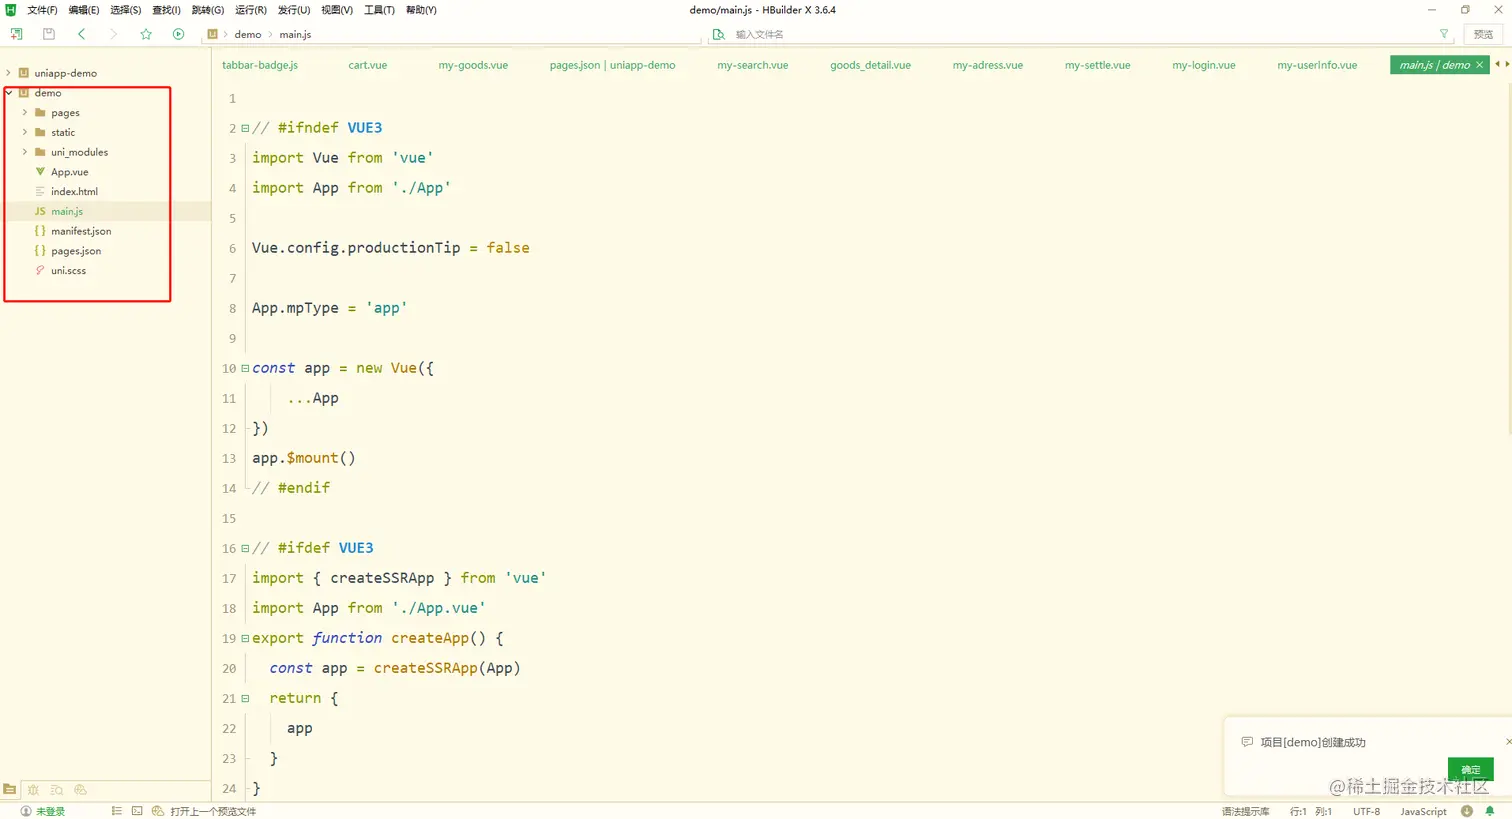The width and height of the screenshot is (1512, 819).
Task: Click 打开上一个预览文件 in status bar
Action: (x=213, y=811)
